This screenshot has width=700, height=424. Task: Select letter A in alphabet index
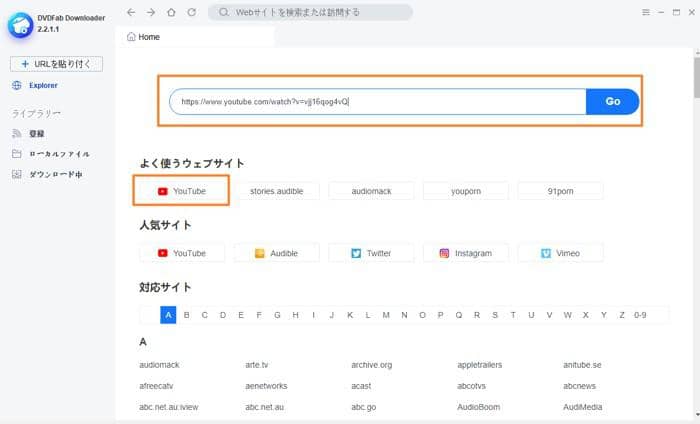click(x=168, y=315)
